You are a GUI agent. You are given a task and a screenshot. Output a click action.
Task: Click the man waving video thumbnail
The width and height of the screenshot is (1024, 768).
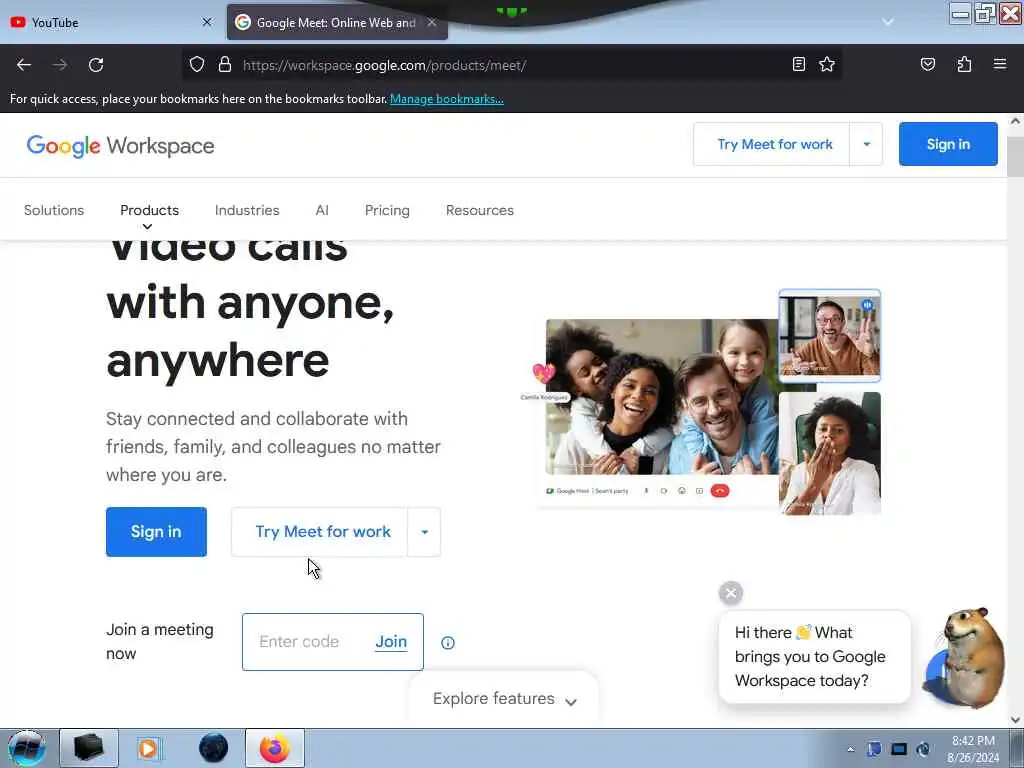829,336
